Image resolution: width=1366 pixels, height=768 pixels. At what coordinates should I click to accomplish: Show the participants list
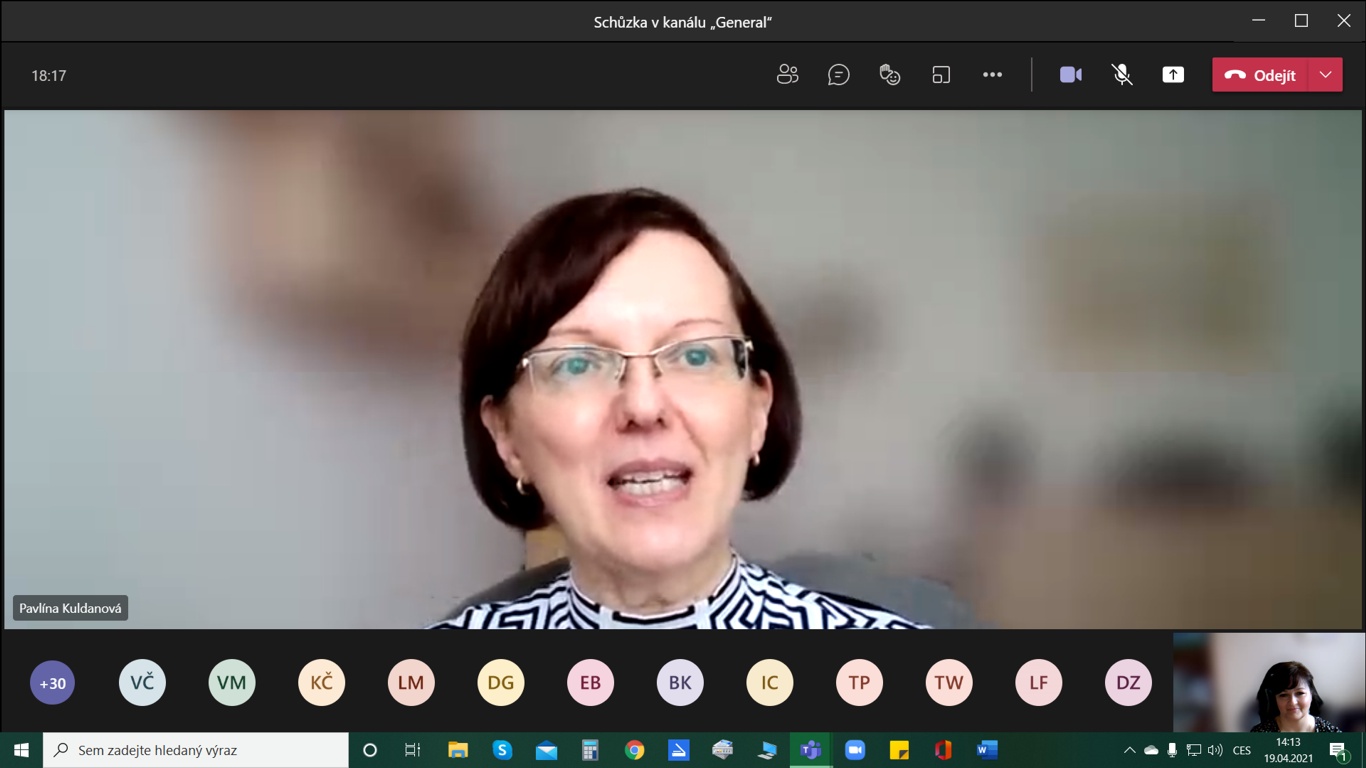tap(787, 75)
